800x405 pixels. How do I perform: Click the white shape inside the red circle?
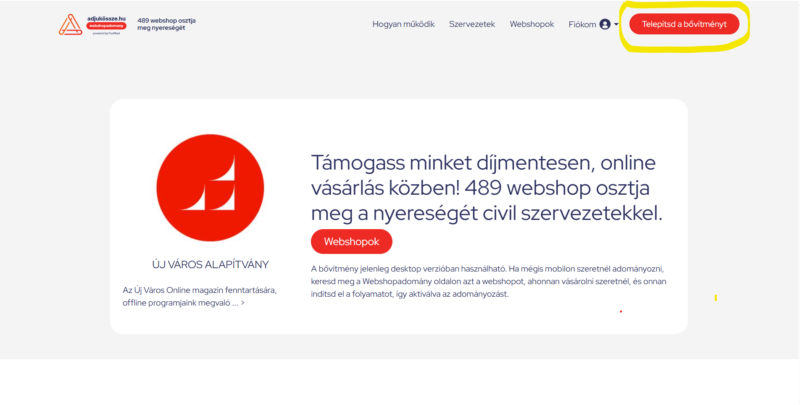(209, 184)
